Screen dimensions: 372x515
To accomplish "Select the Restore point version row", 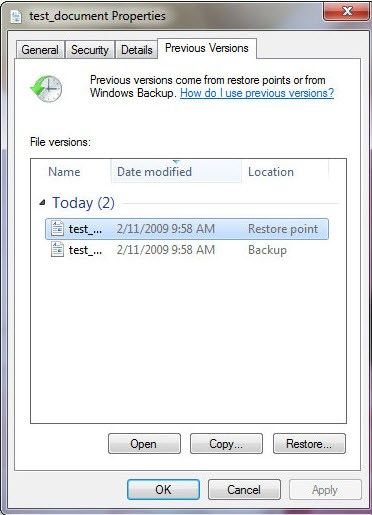I will (x=187, y=229).
